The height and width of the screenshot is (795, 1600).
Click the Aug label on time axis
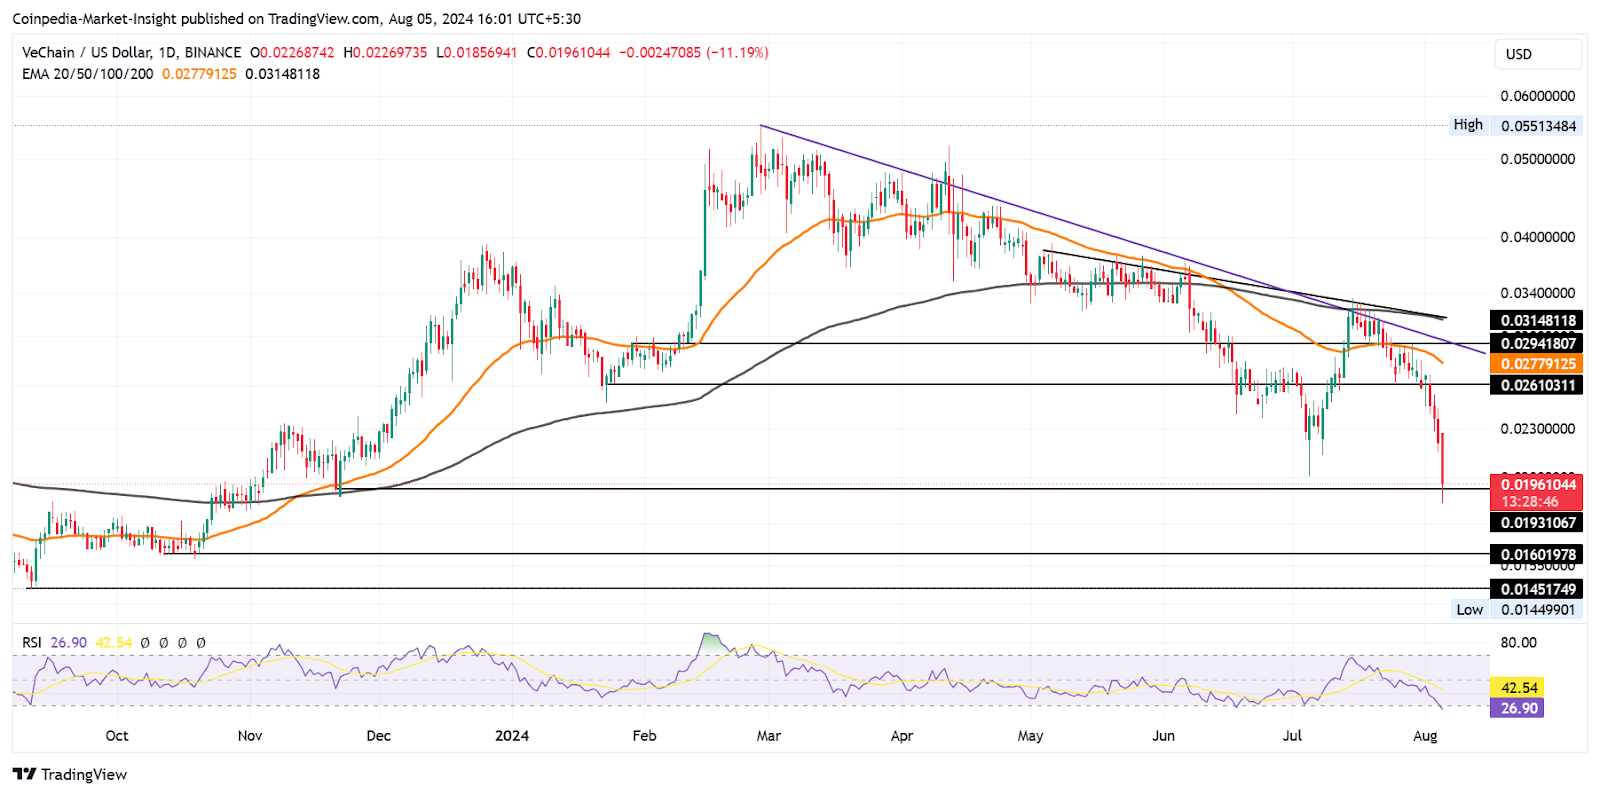click(1425, 736)
